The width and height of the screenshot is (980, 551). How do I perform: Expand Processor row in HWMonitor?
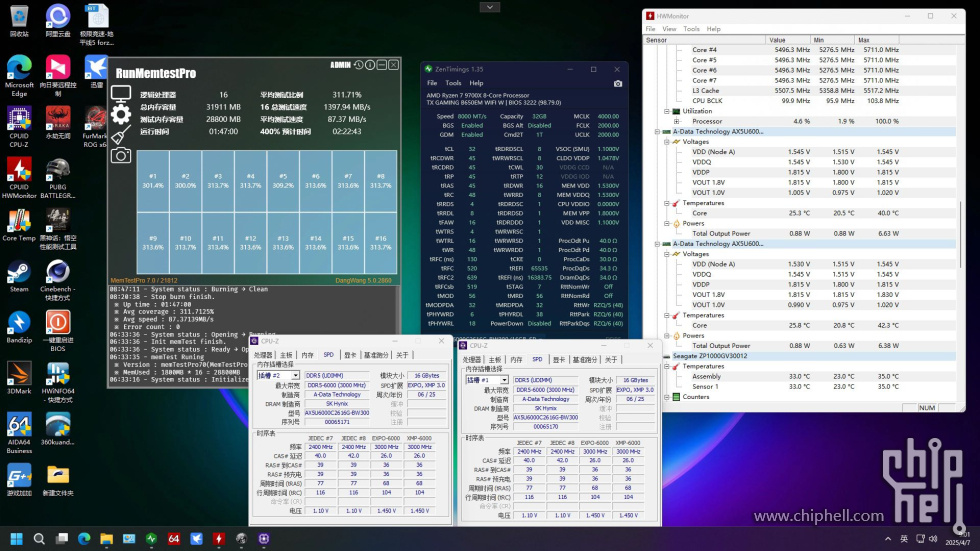pos(676,121)
